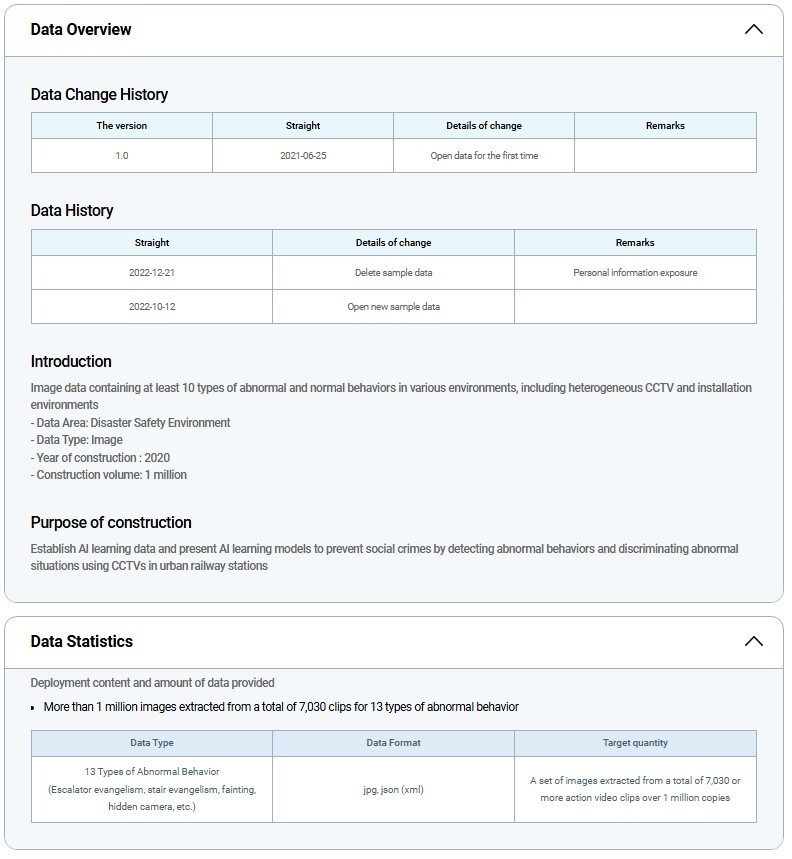Click the 'jpg, json (xml)' format cell

[x=393, y=790]
